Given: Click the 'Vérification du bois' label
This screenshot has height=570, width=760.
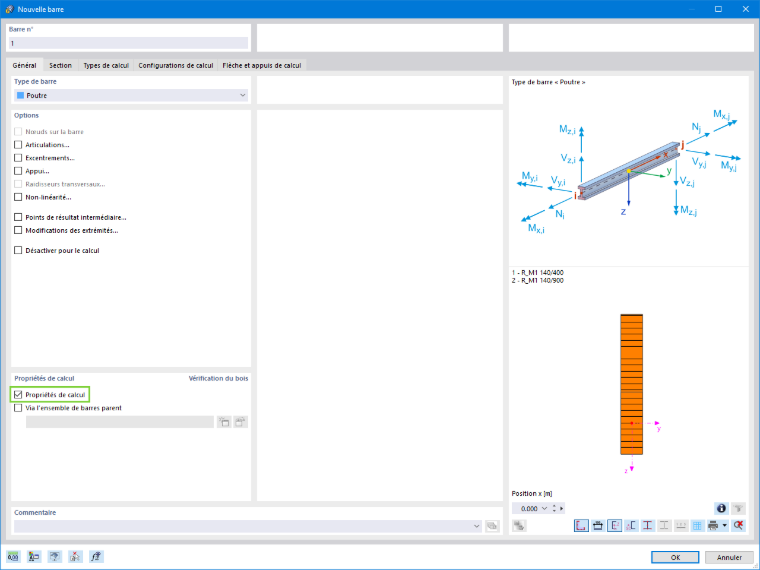Looking at the screenshot, I should click(x=218, y=378).
